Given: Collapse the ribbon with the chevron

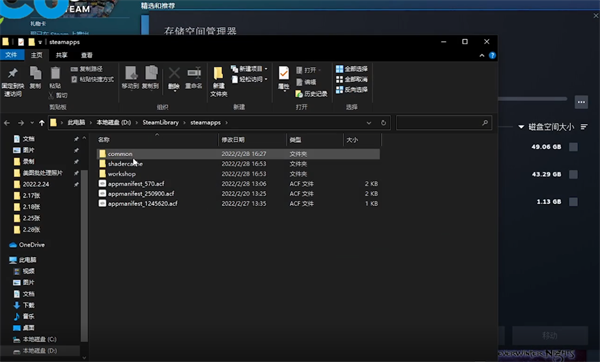Looking at the screenshot, I should pyautogui.click(x=482, y=55).
